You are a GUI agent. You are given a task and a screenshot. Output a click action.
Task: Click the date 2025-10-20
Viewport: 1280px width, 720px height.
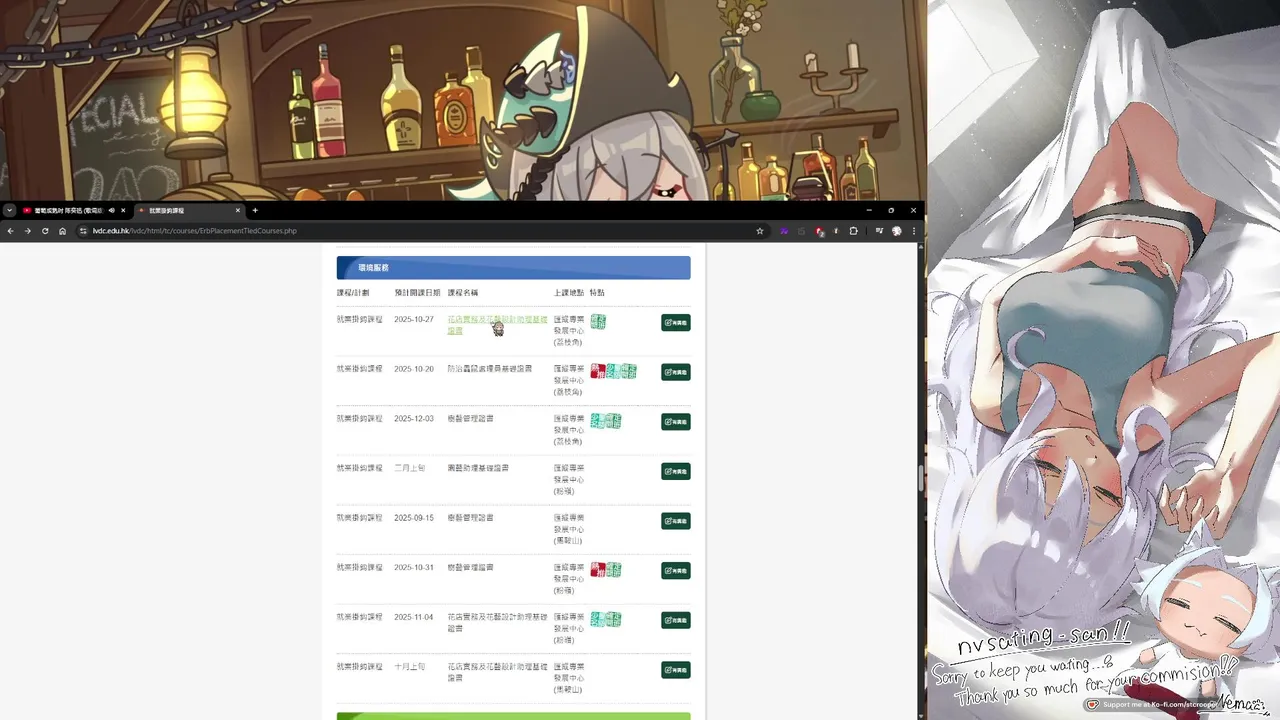point(414,369)
